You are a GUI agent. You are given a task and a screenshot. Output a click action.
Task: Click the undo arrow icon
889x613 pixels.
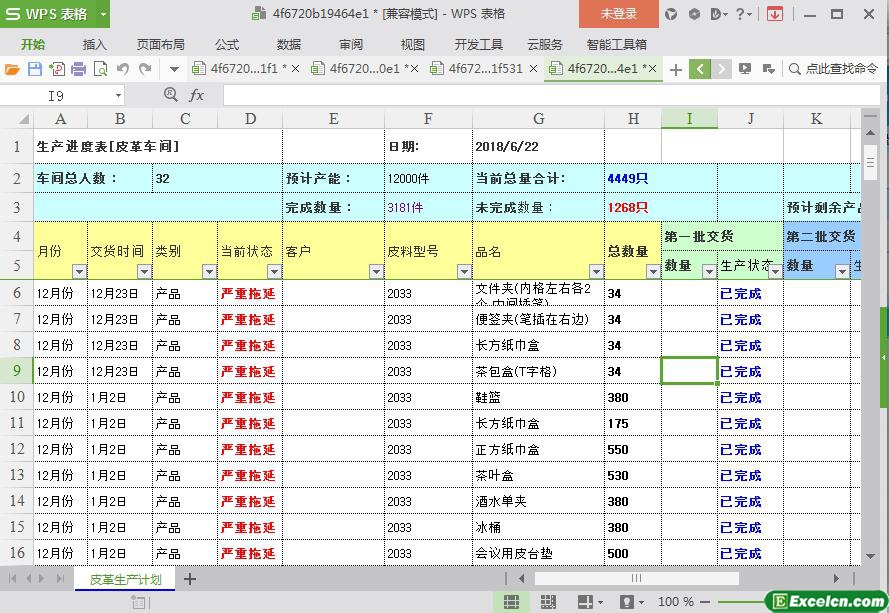click(x=123, y=69)
